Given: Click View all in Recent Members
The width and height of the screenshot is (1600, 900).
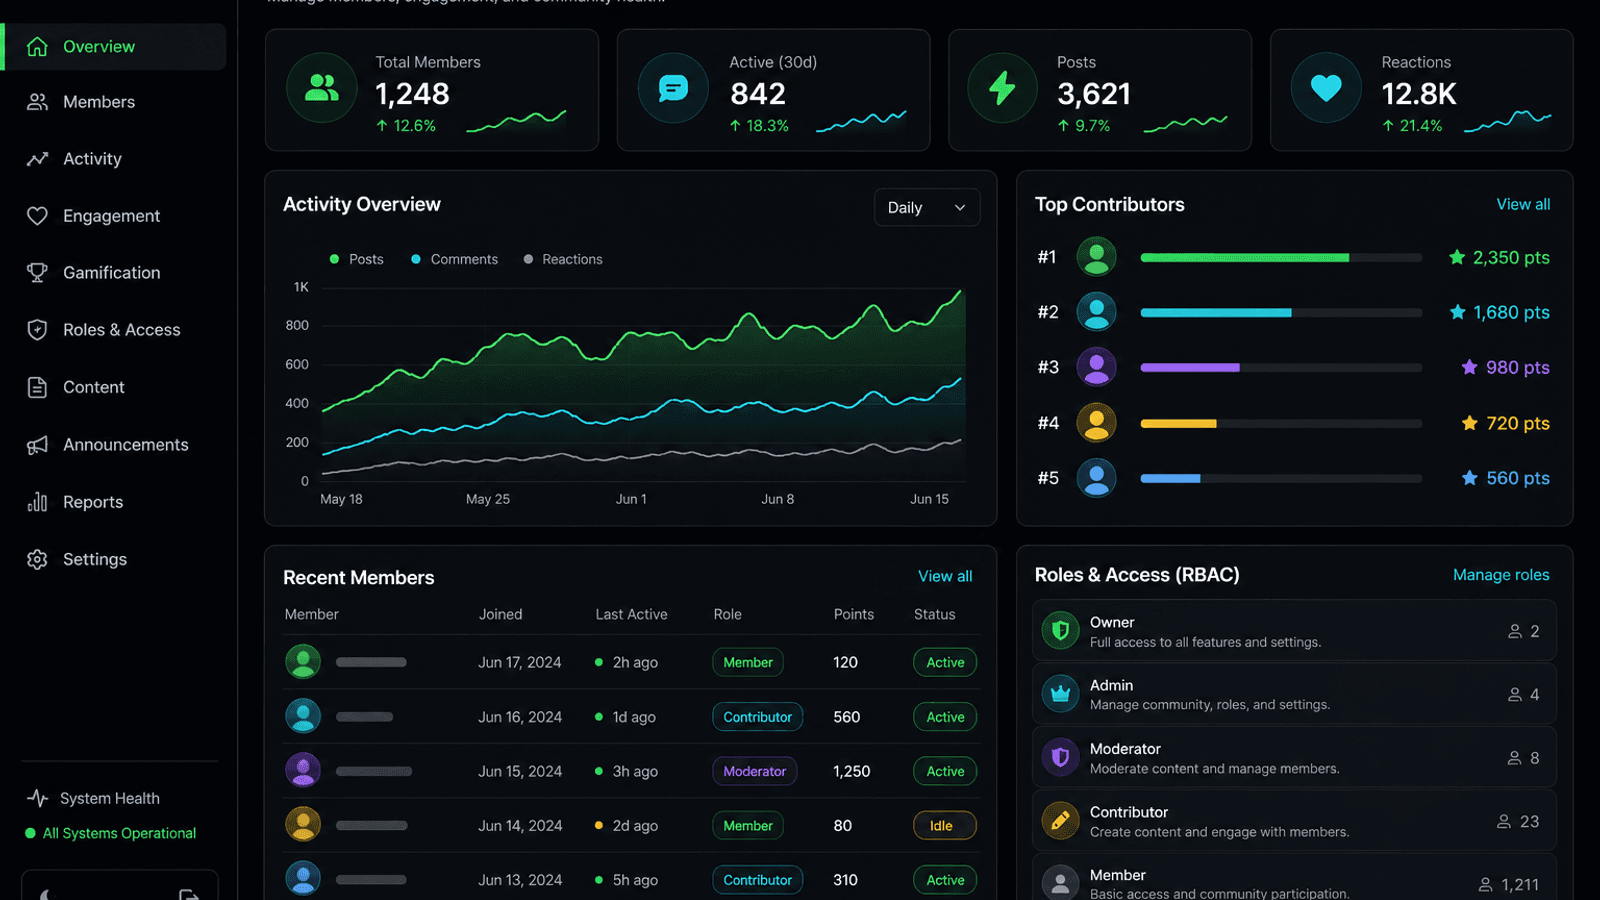Looking at the screenshot, I should 945,576.
